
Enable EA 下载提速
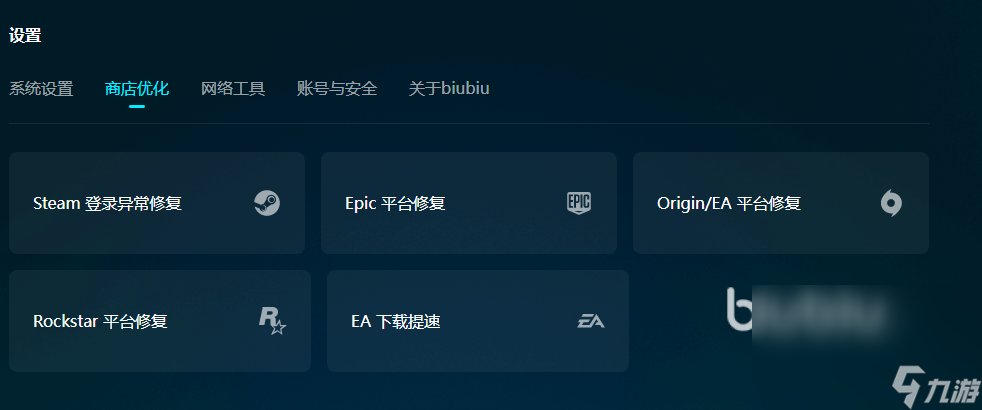(478, 321)
